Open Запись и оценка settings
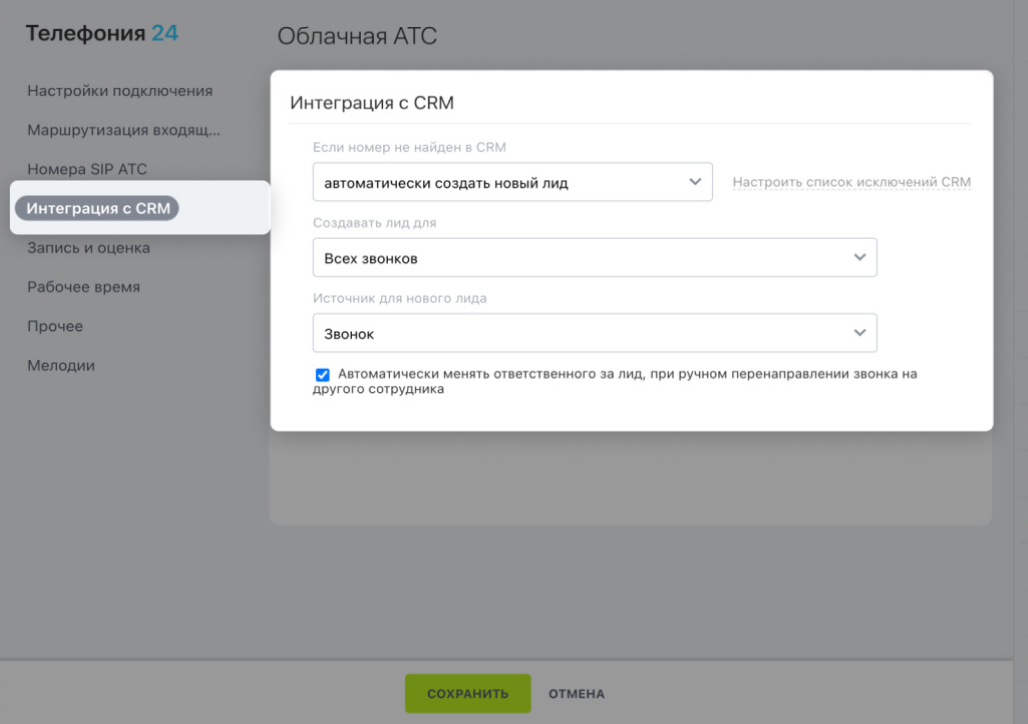 pos(89,248)
